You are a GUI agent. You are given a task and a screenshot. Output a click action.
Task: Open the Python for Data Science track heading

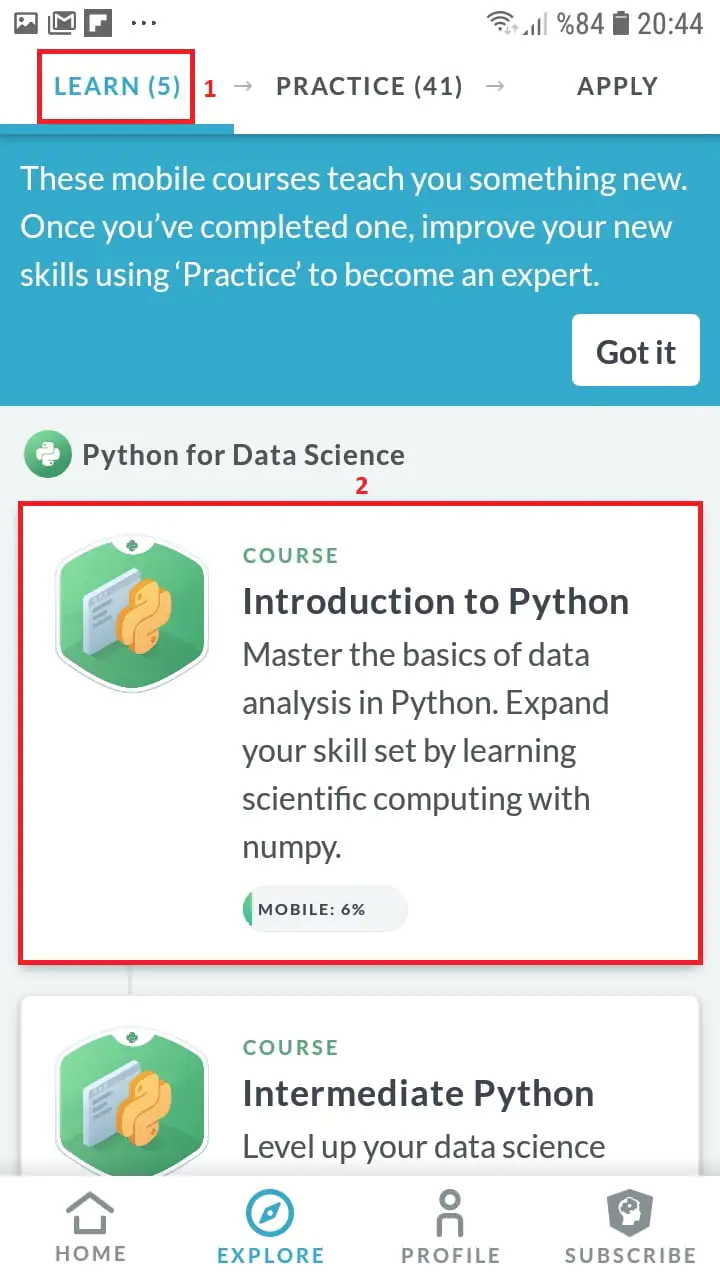[243, 456]
